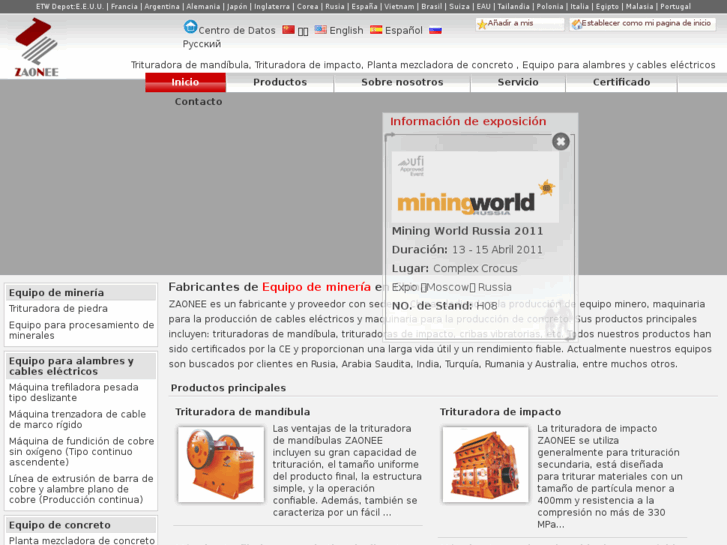
Task: Click the Mining World Russia 2011 title
Action: 467,231
